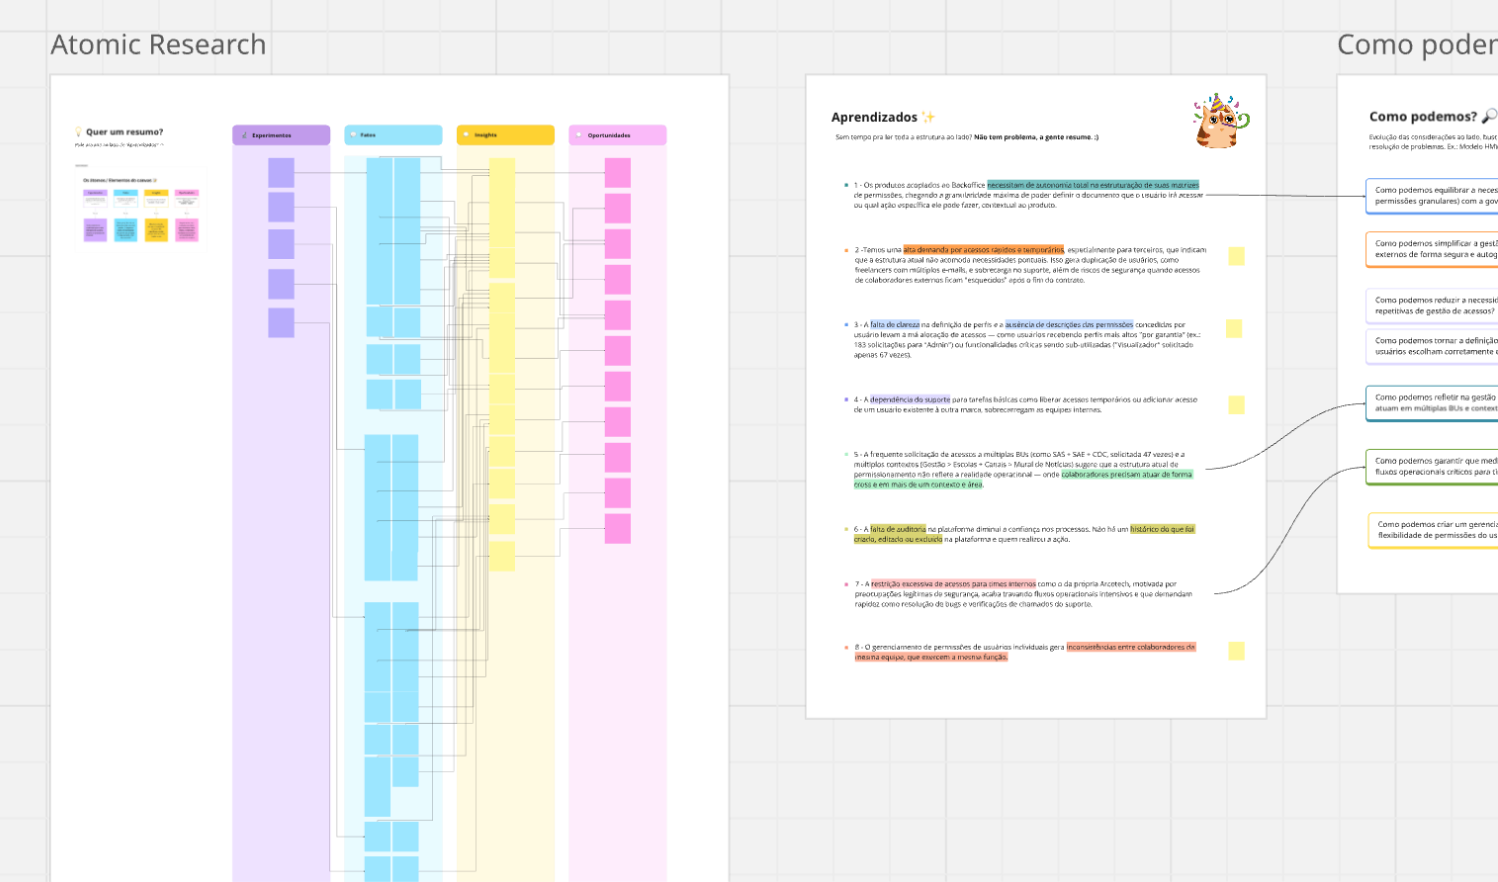
Task: Select the yellow sticky beside learning 2
Action: 1236,256
